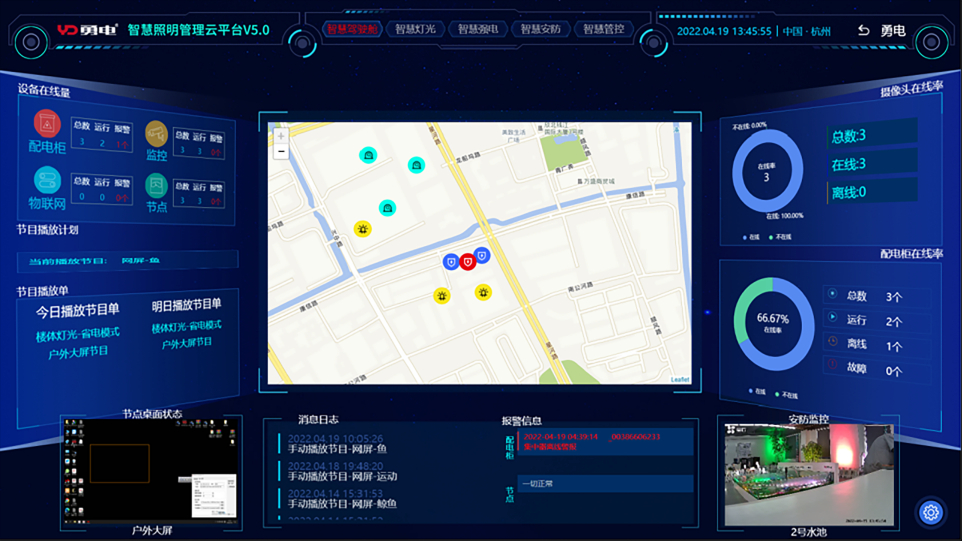962x541 pixels.
Task: Zoom out the map with minus button
Action: click(x=281, y=152)
